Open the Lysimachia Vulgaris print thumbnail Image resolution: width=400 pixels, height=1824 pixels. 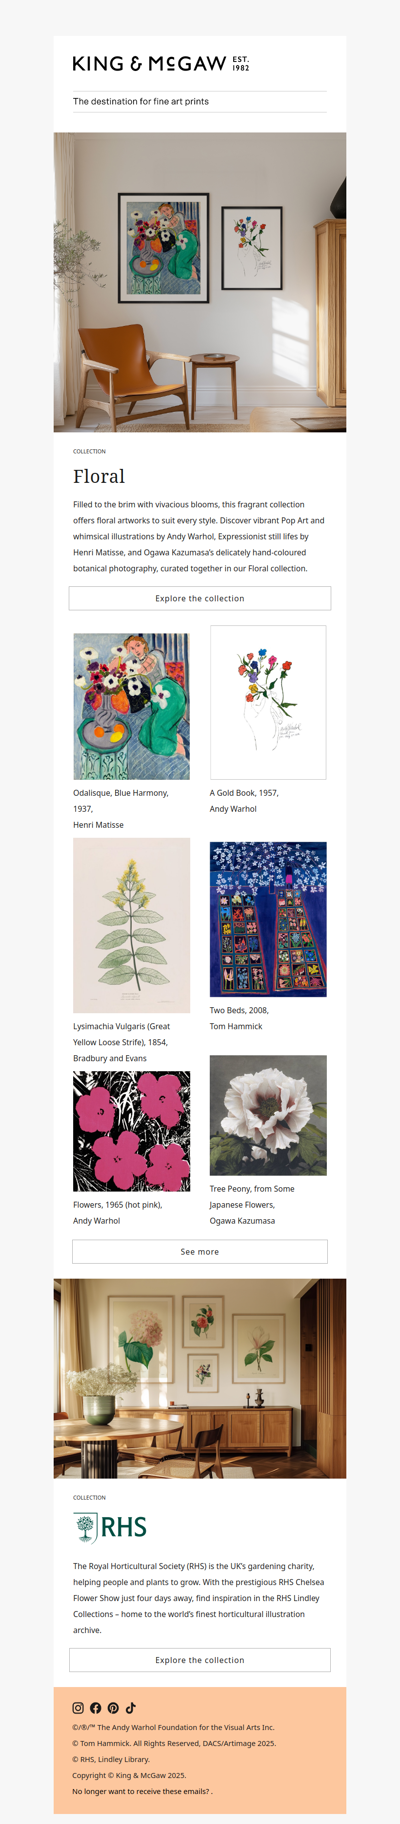pyautogui.click(x=131, y=925)
